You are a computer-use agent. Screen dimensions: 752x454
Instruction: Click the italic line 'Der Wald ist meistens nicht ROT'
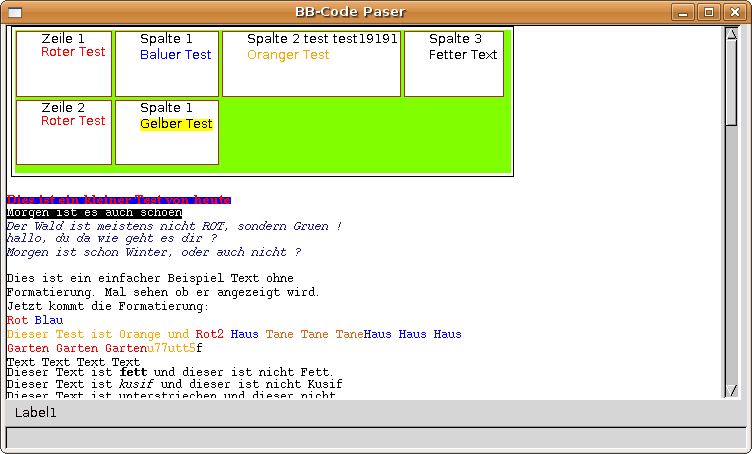click(174, 227)
